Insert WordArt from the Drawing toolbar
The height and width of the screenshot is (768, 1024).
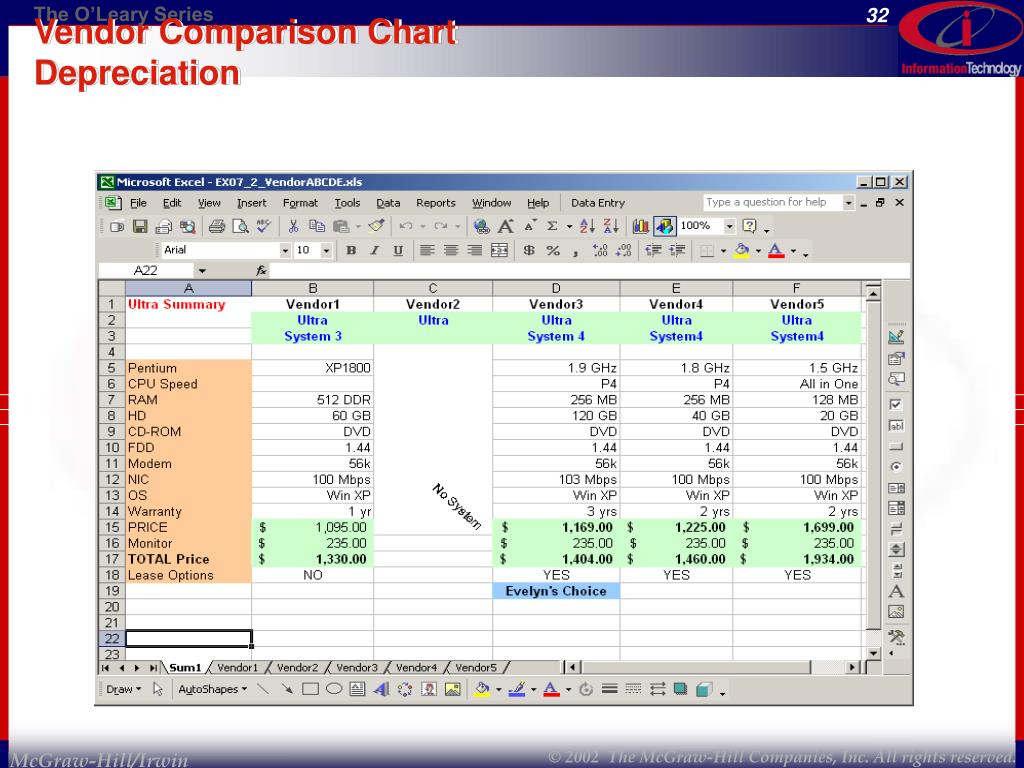click(381, 690)
